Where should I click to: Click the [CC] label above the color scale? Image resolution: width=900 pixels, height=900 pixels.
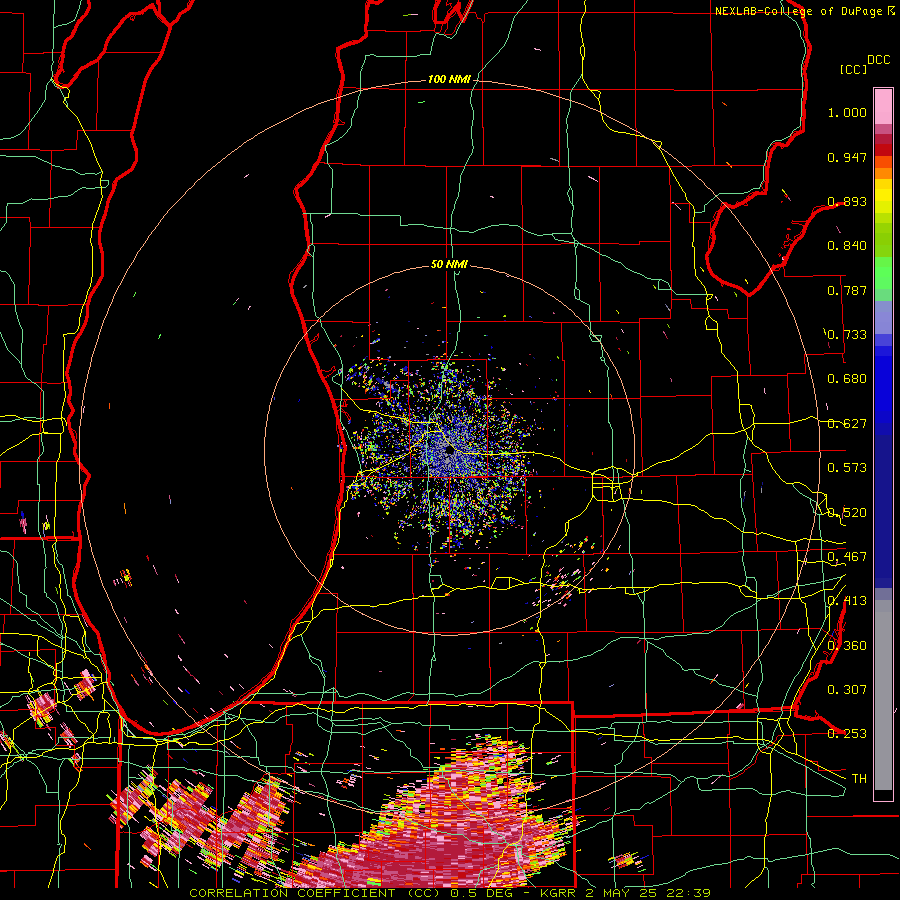[x=853, y=69]
